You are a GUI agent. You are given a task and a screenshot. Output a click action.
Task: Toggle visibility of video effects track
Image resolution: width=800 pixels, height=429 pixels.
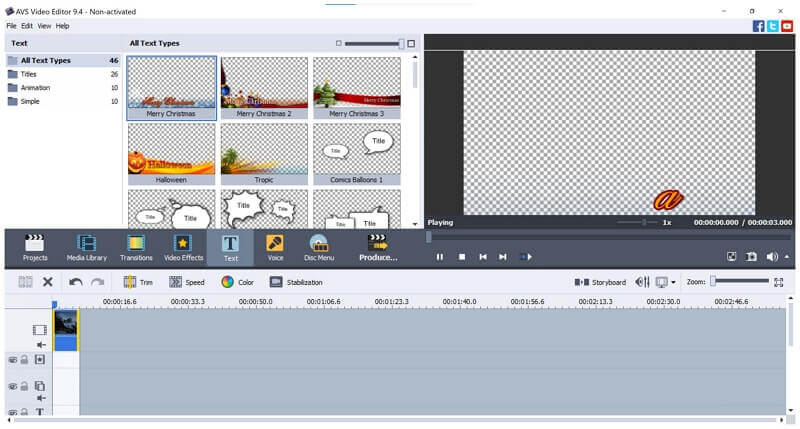click(13, 360)
